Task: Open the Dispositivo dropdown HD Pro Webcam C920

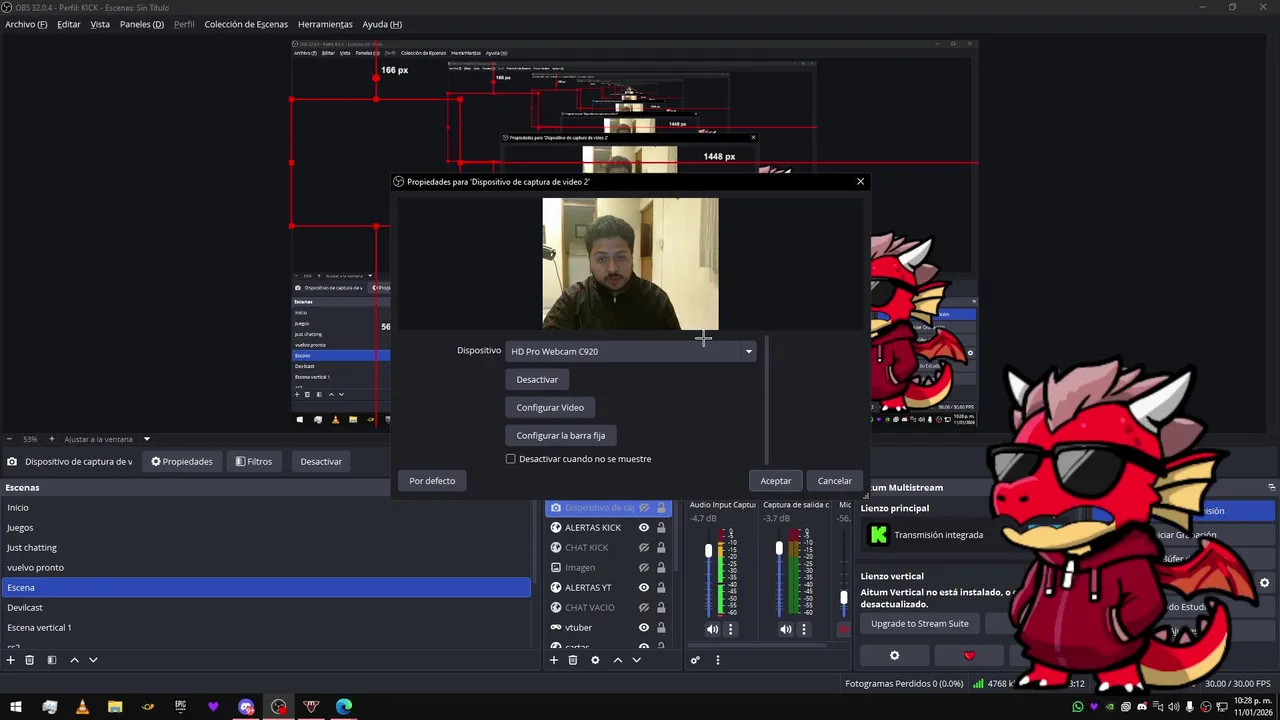Action: (631, 351)
